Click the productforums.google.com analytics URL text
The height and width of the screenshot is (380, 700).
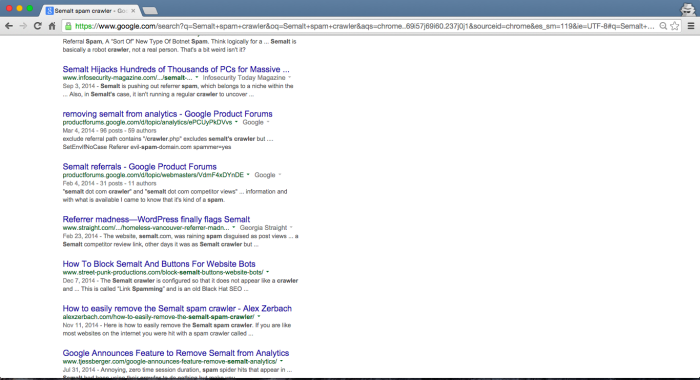pos(147,122)
